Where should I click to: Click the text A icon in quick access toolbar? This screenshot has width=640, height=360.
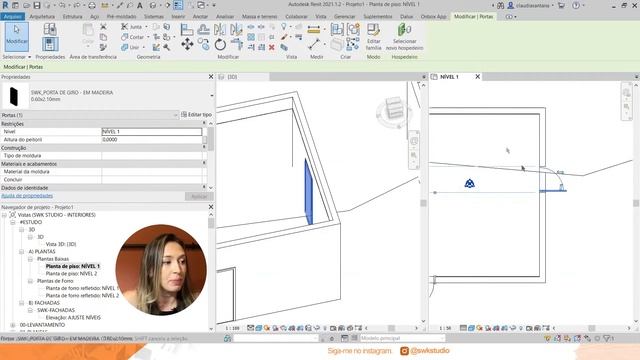click(140, 5)
